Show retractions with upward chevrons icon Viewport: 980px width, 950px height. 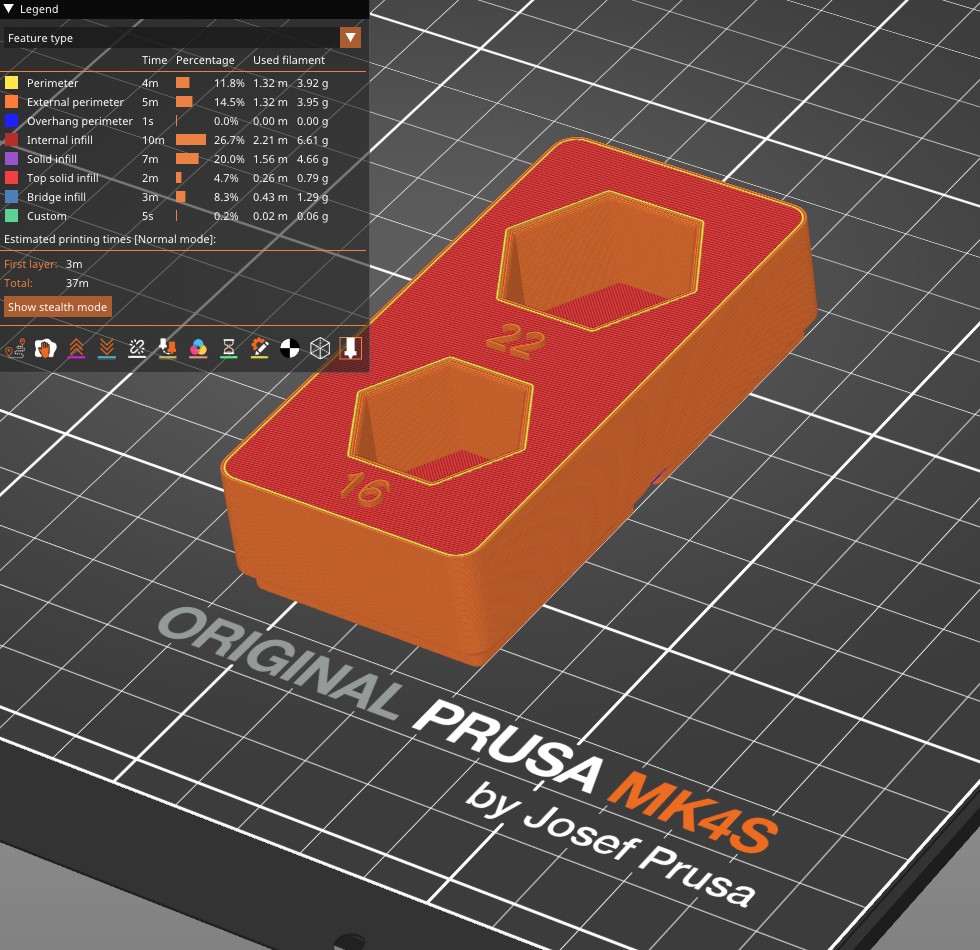[76, 348]
